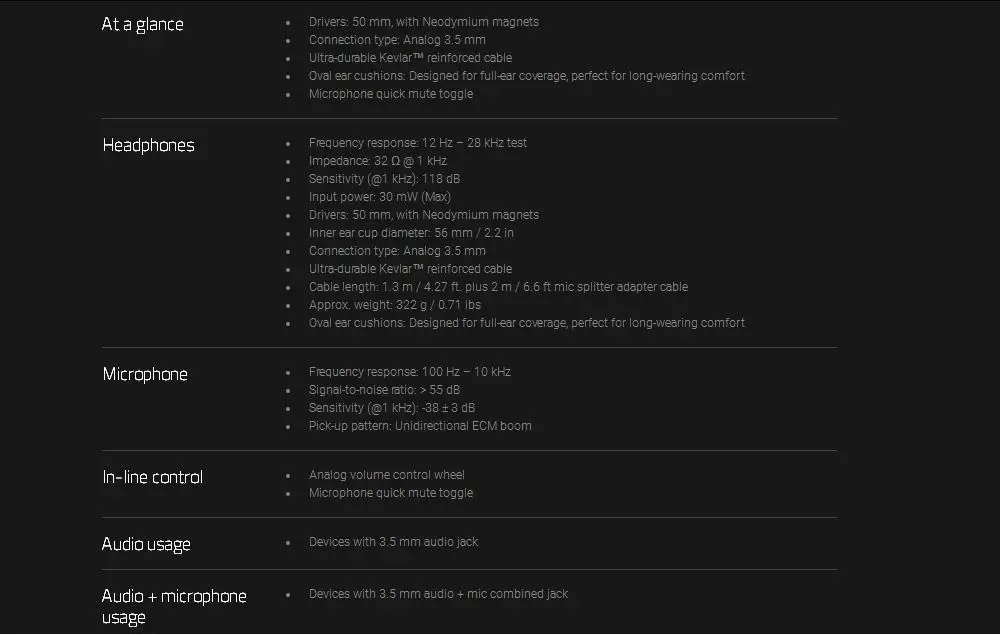This screenshot has height=635, width=1000.
Task: Click the microphone frequency response 100 Hz line
Action: pyautogui.click(x=409, y=372)
